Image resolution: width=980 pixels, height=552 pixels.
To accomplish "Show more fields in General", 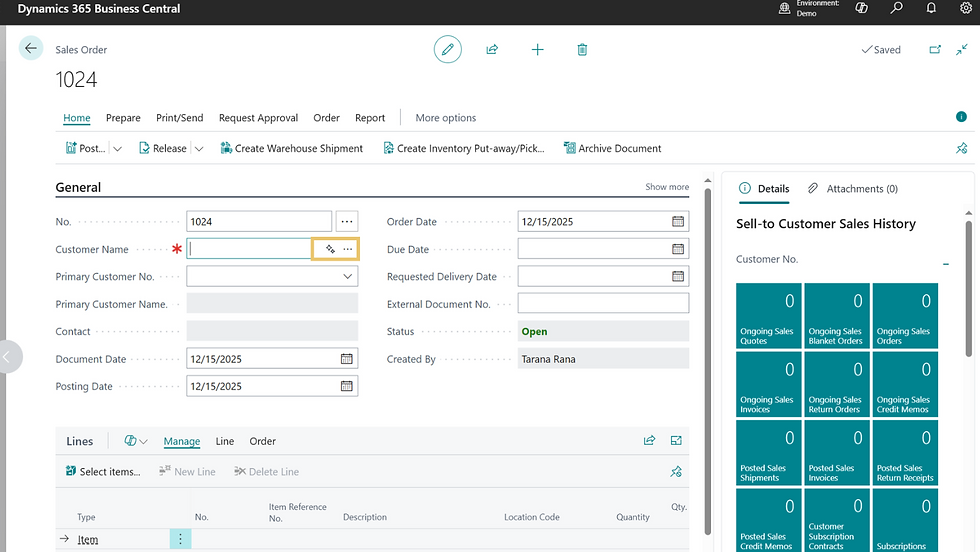I will [667, 187].
